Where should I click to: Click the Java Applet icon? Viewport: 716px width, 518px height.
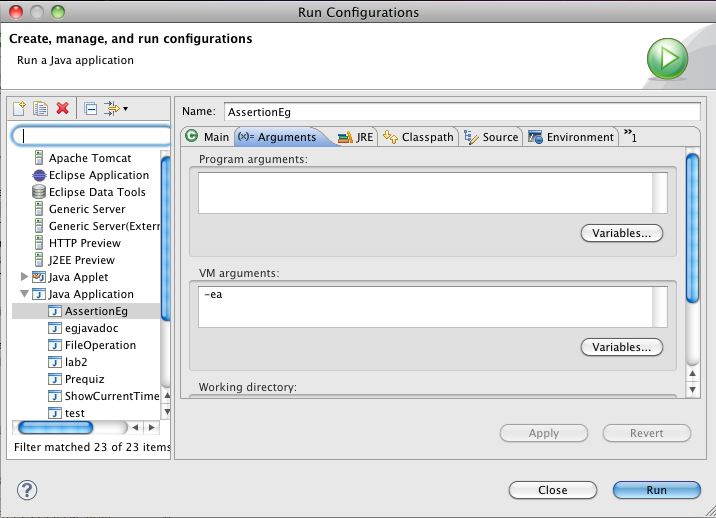[39, 277]
